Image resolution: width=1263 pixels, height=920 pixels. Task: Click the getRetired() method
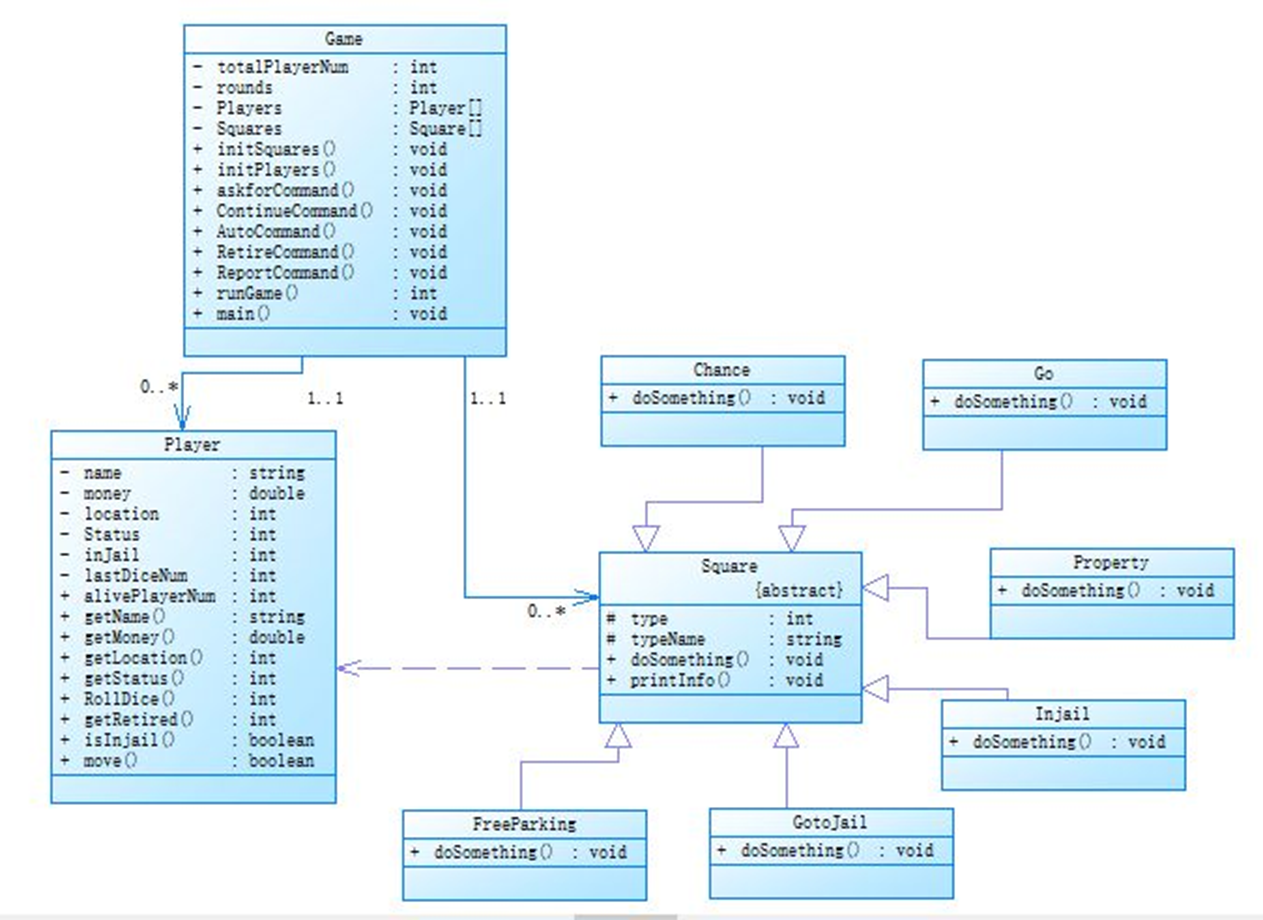(x=139, y=720)
